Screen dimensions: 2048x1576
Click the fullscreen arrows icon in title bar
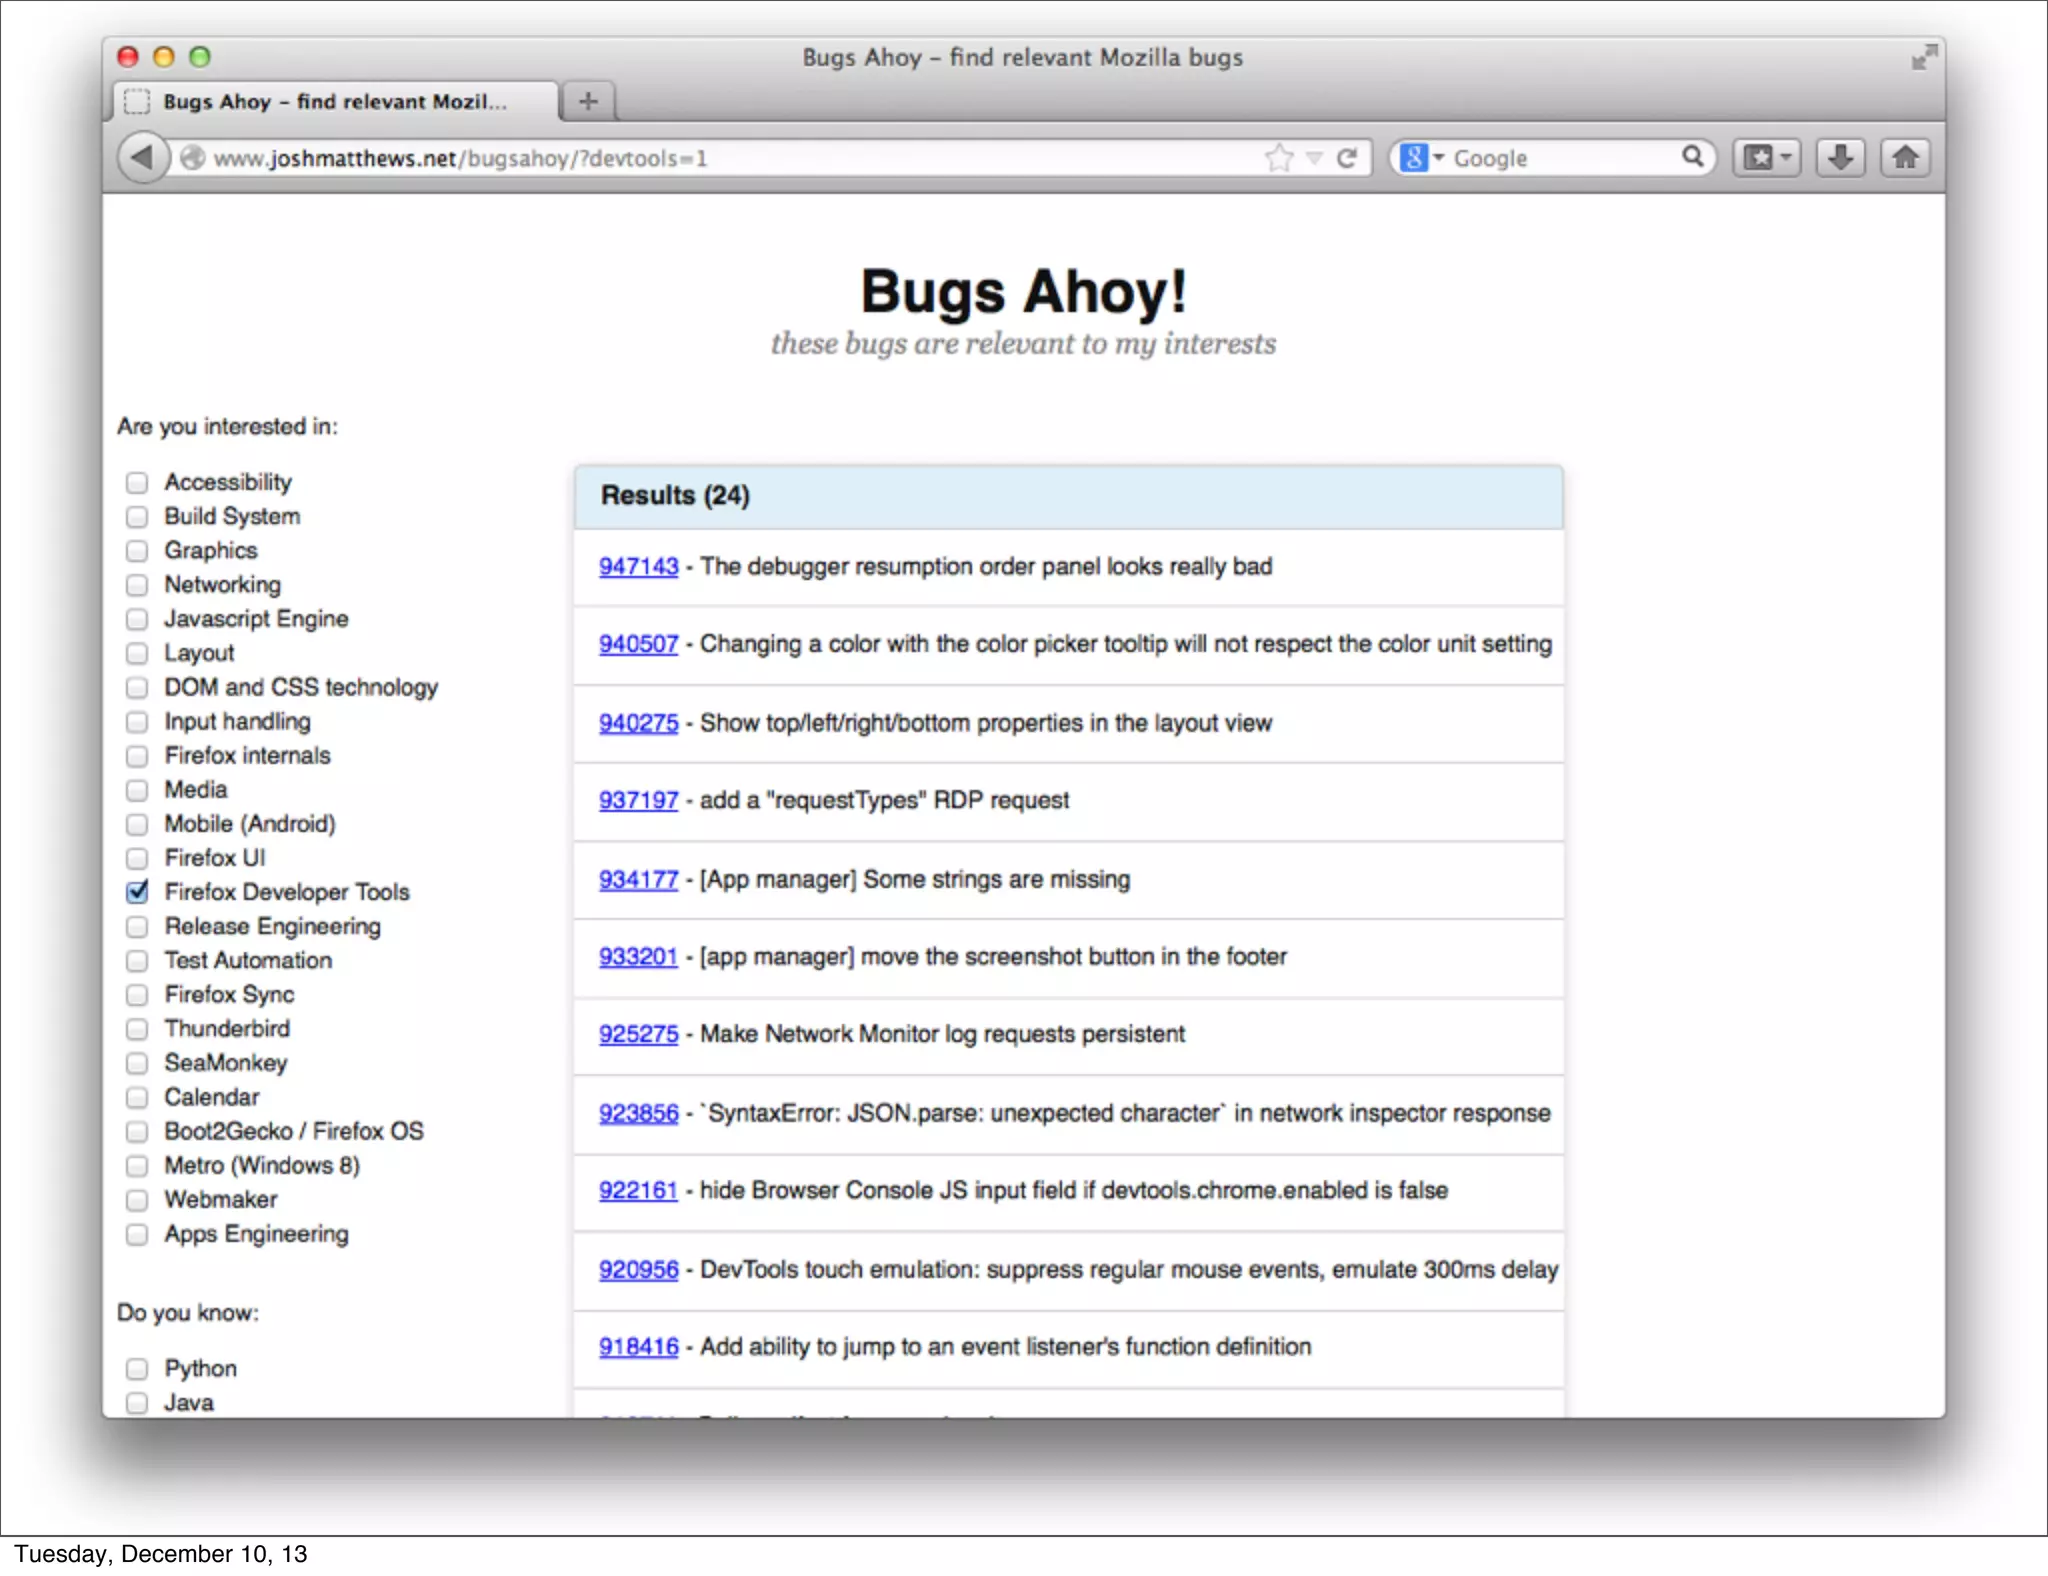1923,58
